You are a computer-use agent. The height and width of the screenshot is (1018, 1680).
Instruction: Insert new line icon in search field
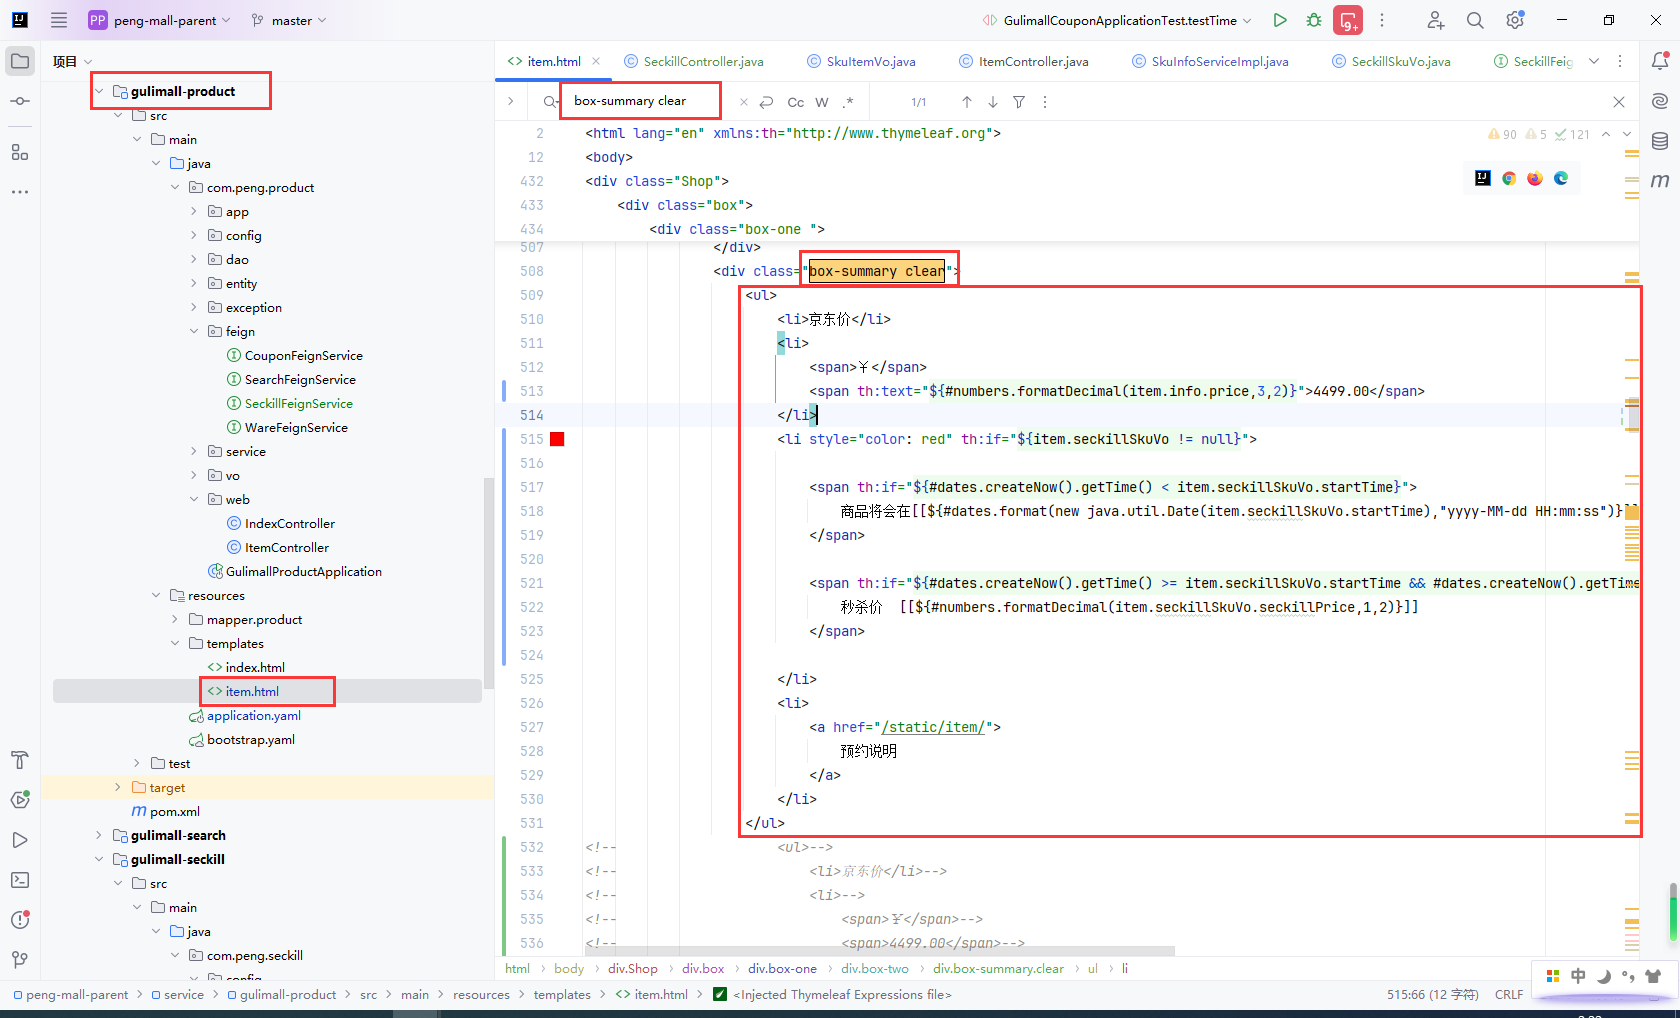click(x=767, y=102)
